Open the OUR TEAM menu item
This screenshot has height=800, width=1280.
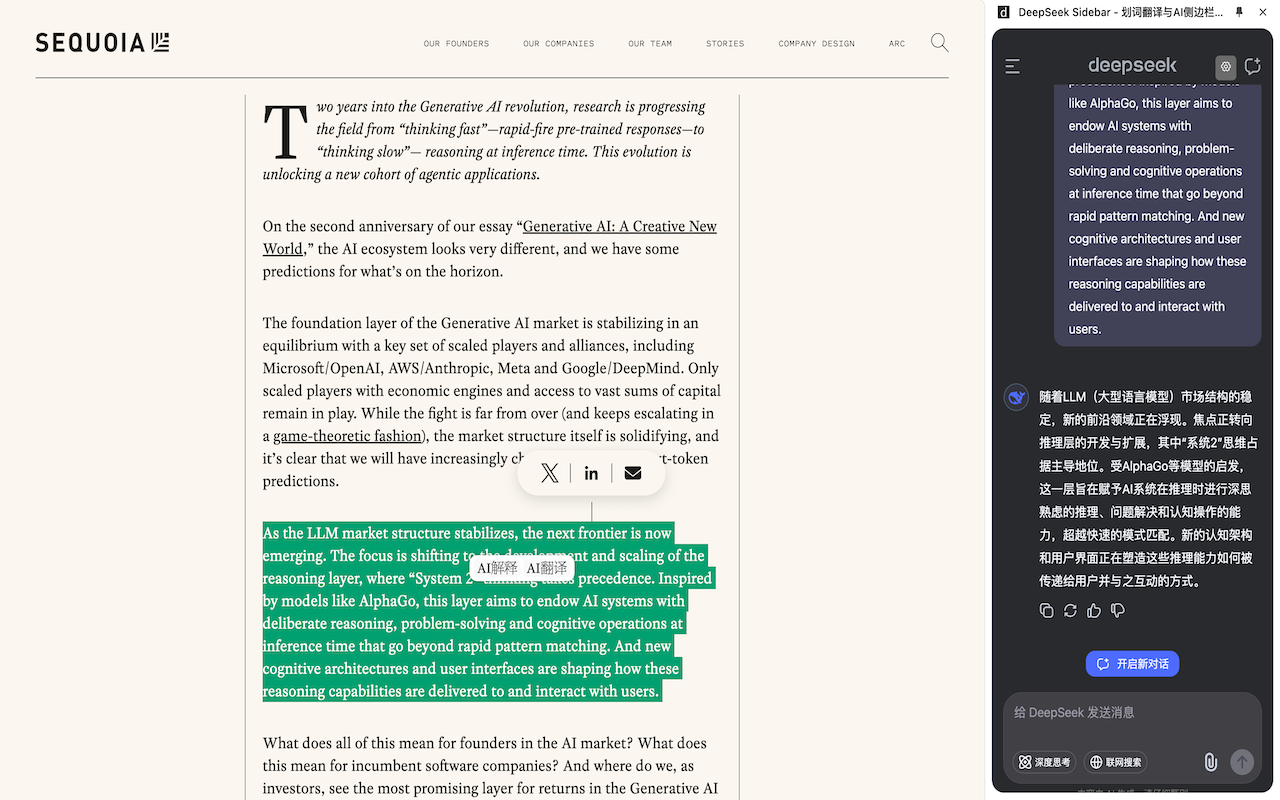click(650, 44)
